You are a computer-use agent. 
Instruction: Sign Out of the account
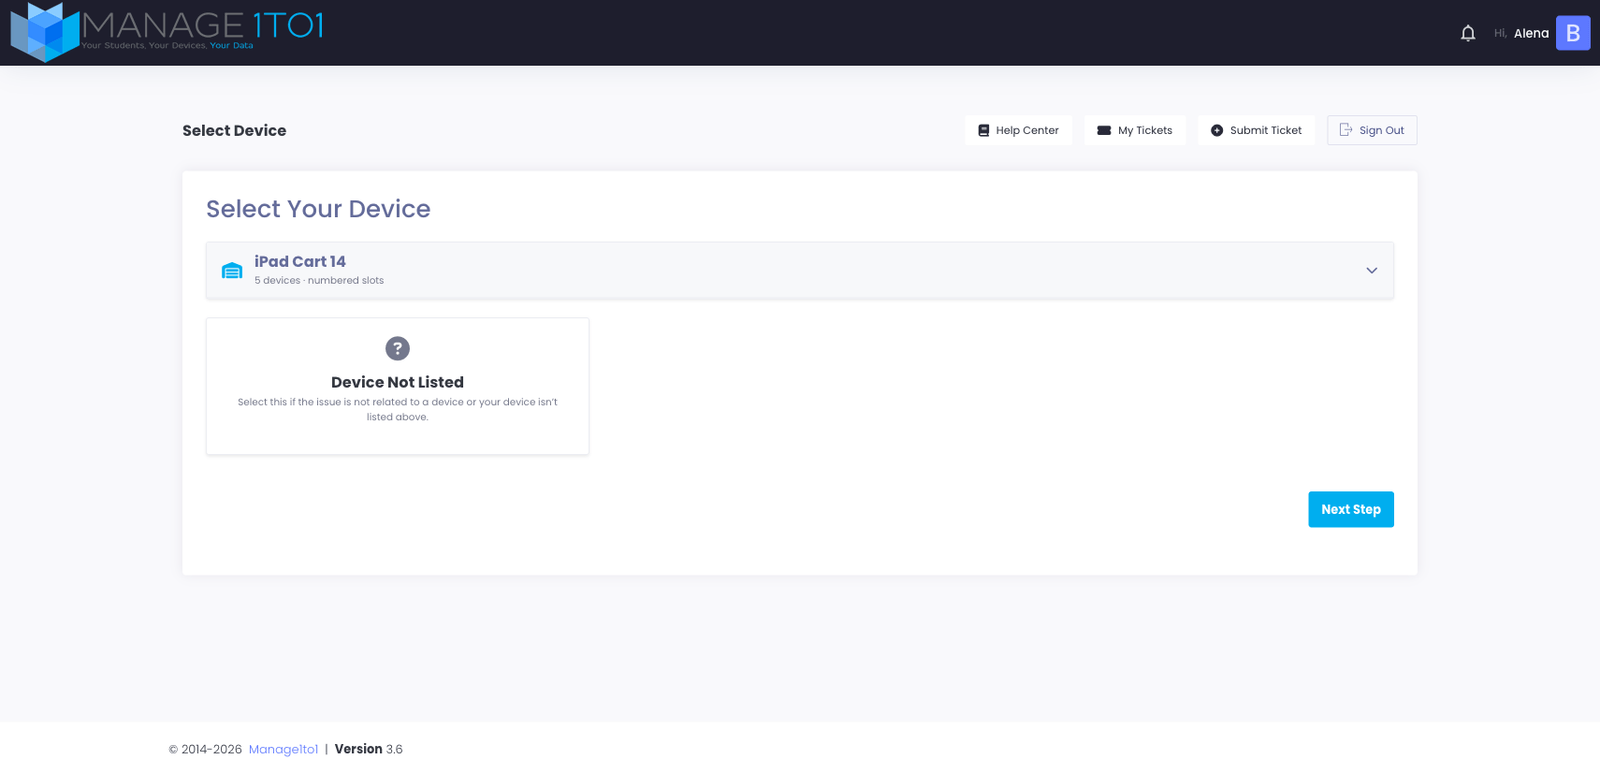(1372, 130)
